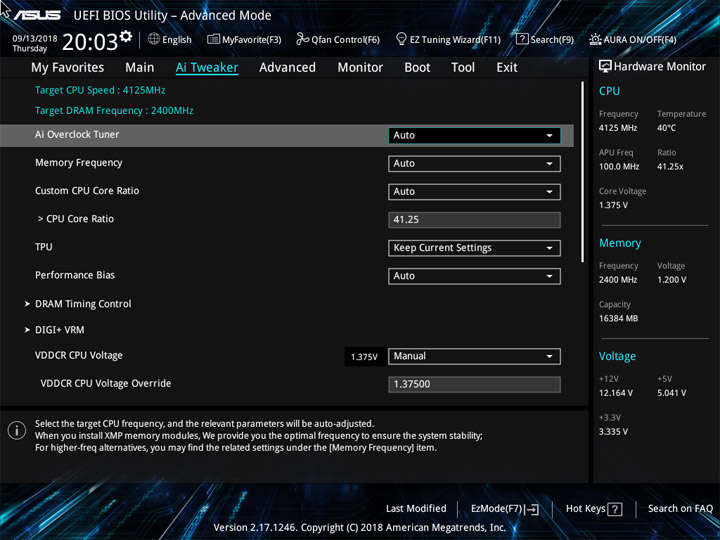720x540 pixels.
Task: Open the Advanced tab
Action: click(287, 68)
